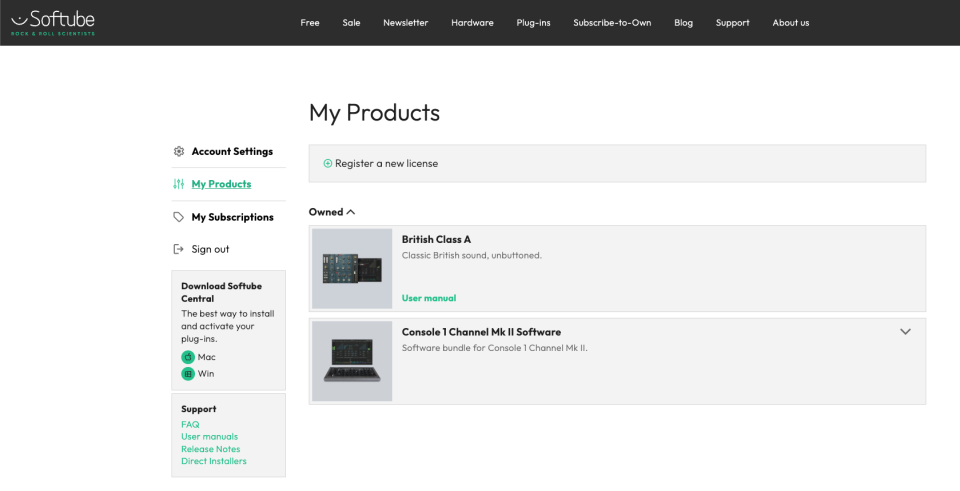
Task: Click the Mac download icon
Action: pos(187,357)
